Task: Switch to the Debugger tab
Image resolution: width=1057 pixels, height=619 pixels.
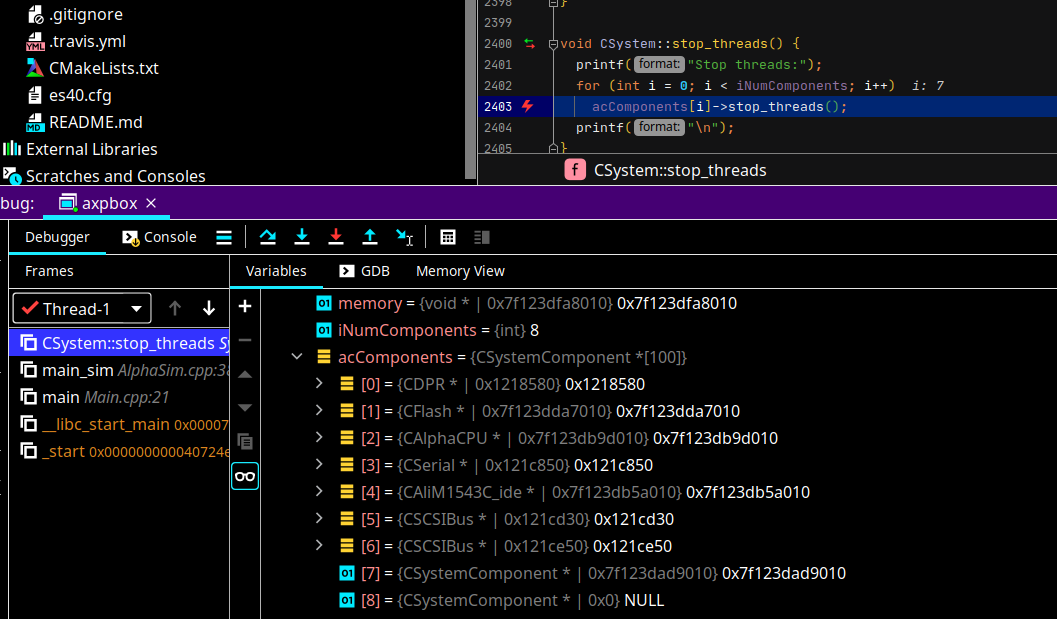Action: (x=57, y=237)
